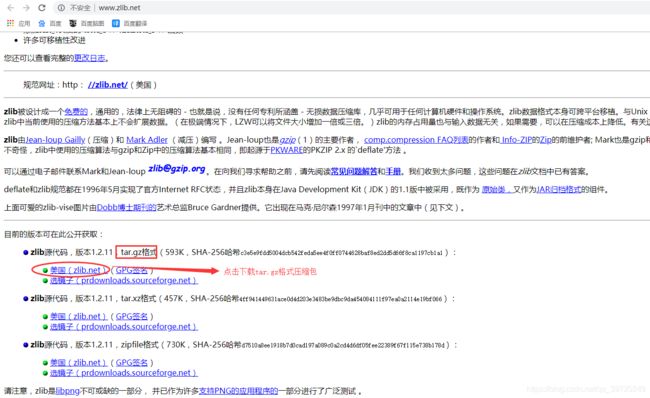650x398 pixels.
Task: Open the 手册 manual link
Action: click(x=393, y=171)
